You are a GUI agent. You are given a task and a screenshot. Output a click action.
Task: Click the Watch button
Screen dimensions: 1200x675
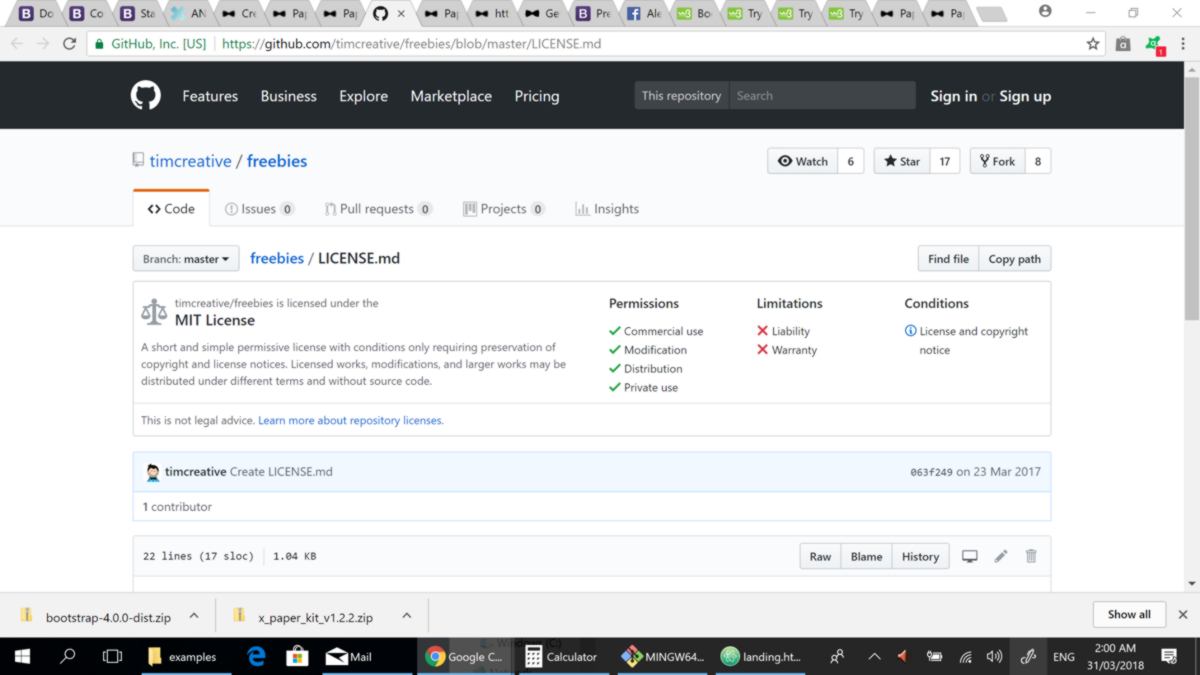(x=803, y=161)
